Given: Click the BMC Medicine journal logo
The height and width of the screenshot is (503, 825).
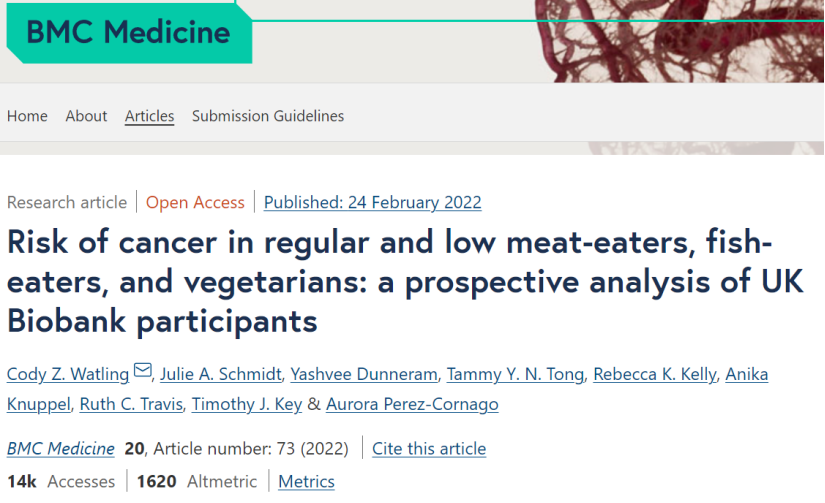Looking at the screenshot, I should (x=128, y=32).
